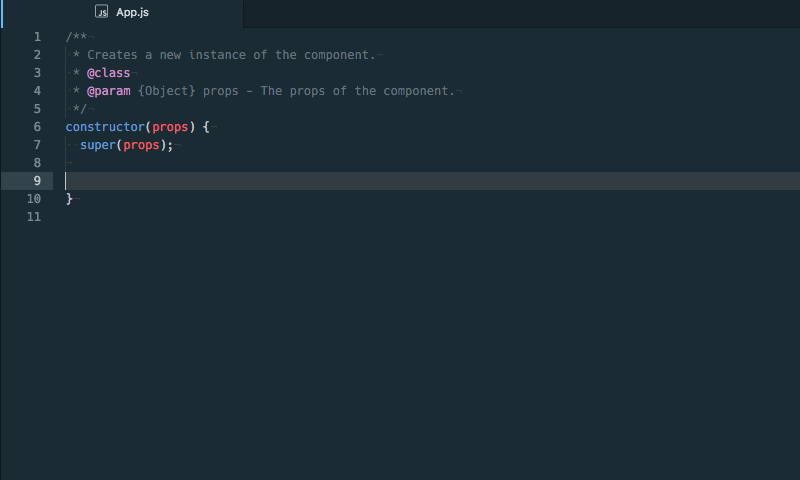The image size is (800, 480).
Task: Click the @class tag in comment
Action: 109,73
